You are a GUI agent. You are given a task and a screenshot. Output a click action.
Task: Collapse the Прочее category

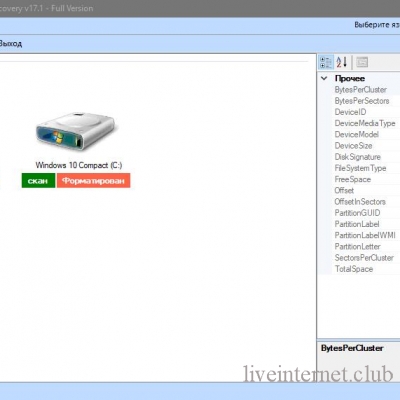click(x=324, y=79)
